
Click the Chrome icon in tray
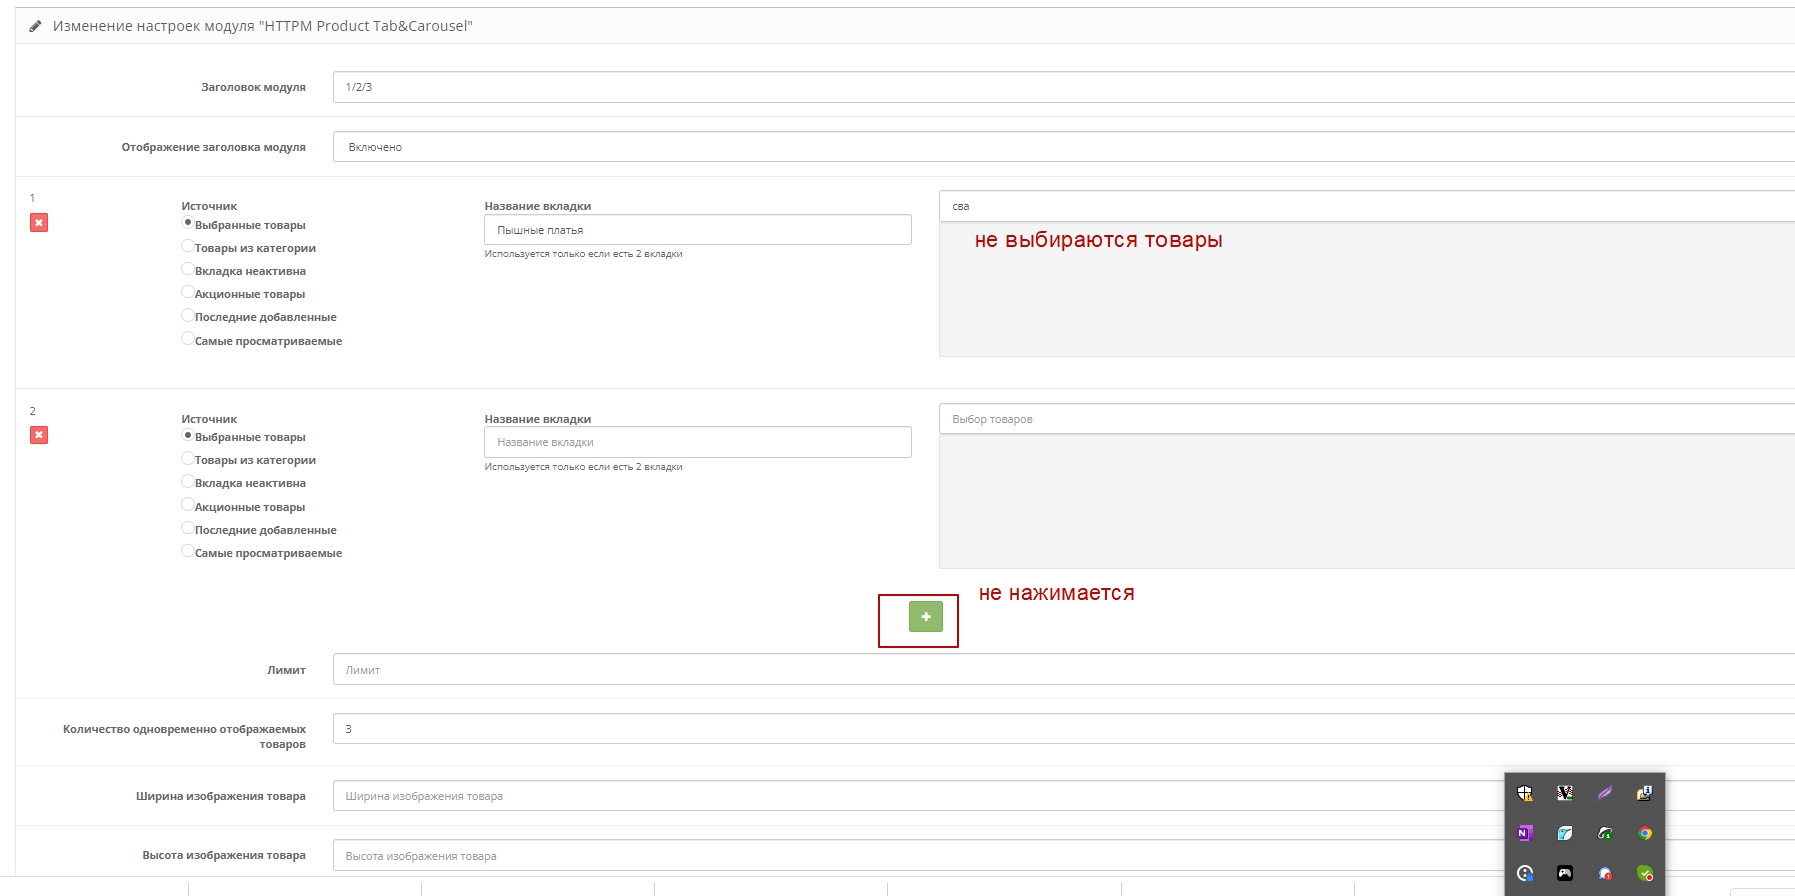point(1645,833)
